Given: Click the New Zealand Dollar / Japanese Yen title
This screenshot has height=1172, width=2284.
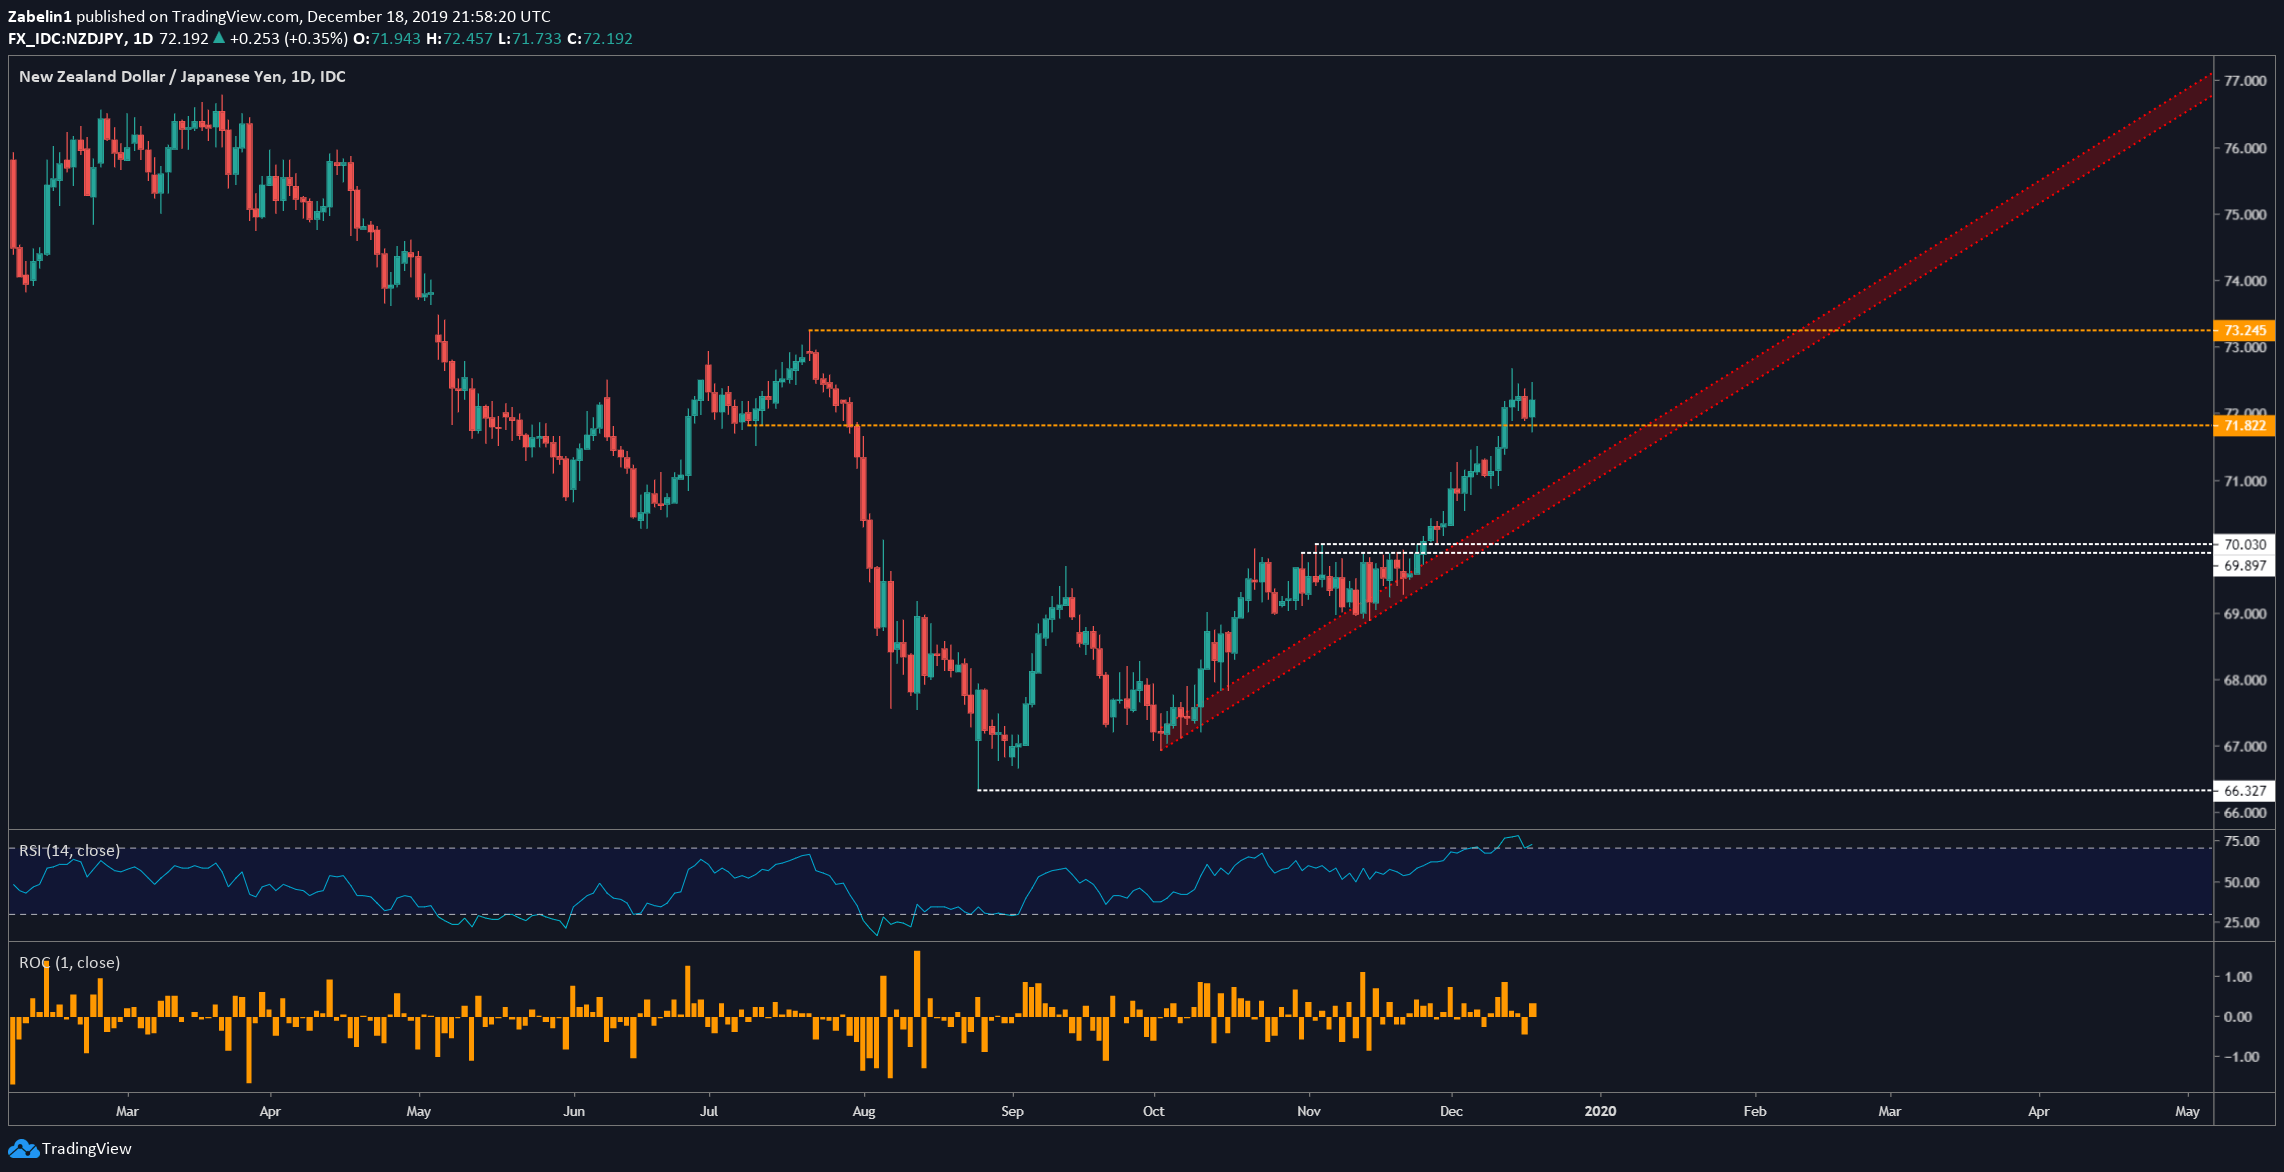Looking at the screenshot, I should (x=182, y=77).
